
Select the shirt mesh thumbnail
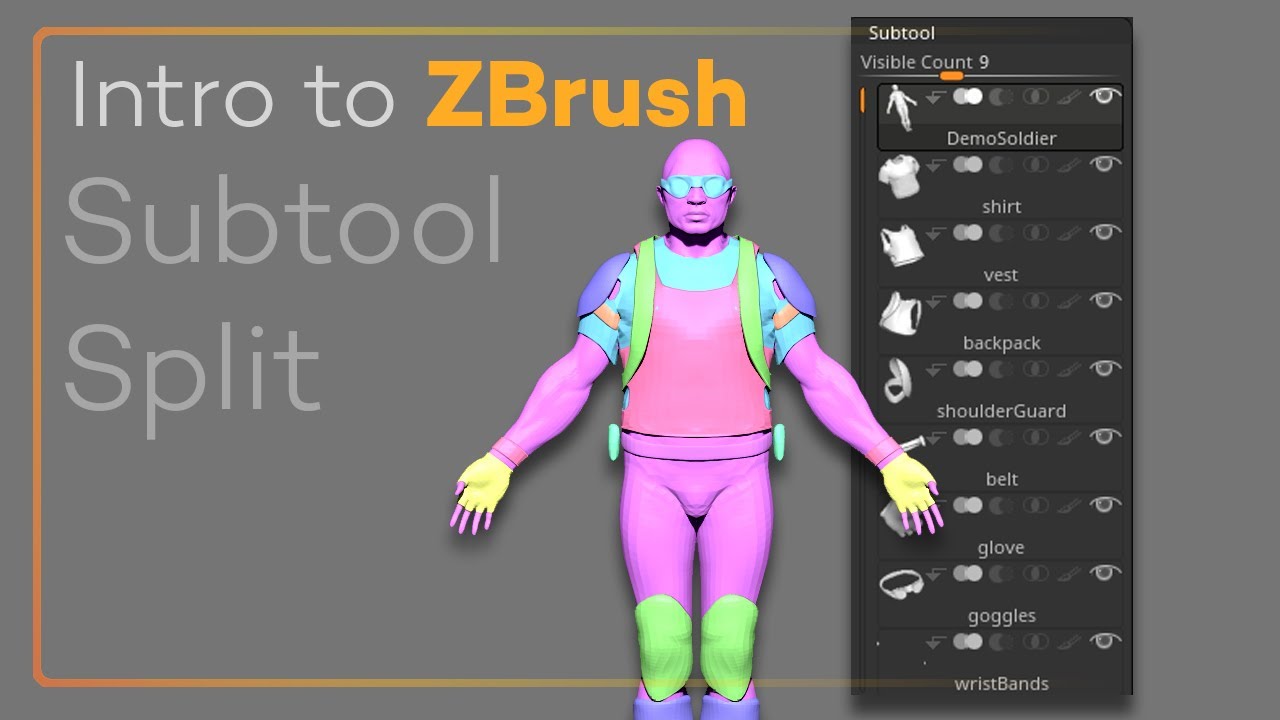900,178
